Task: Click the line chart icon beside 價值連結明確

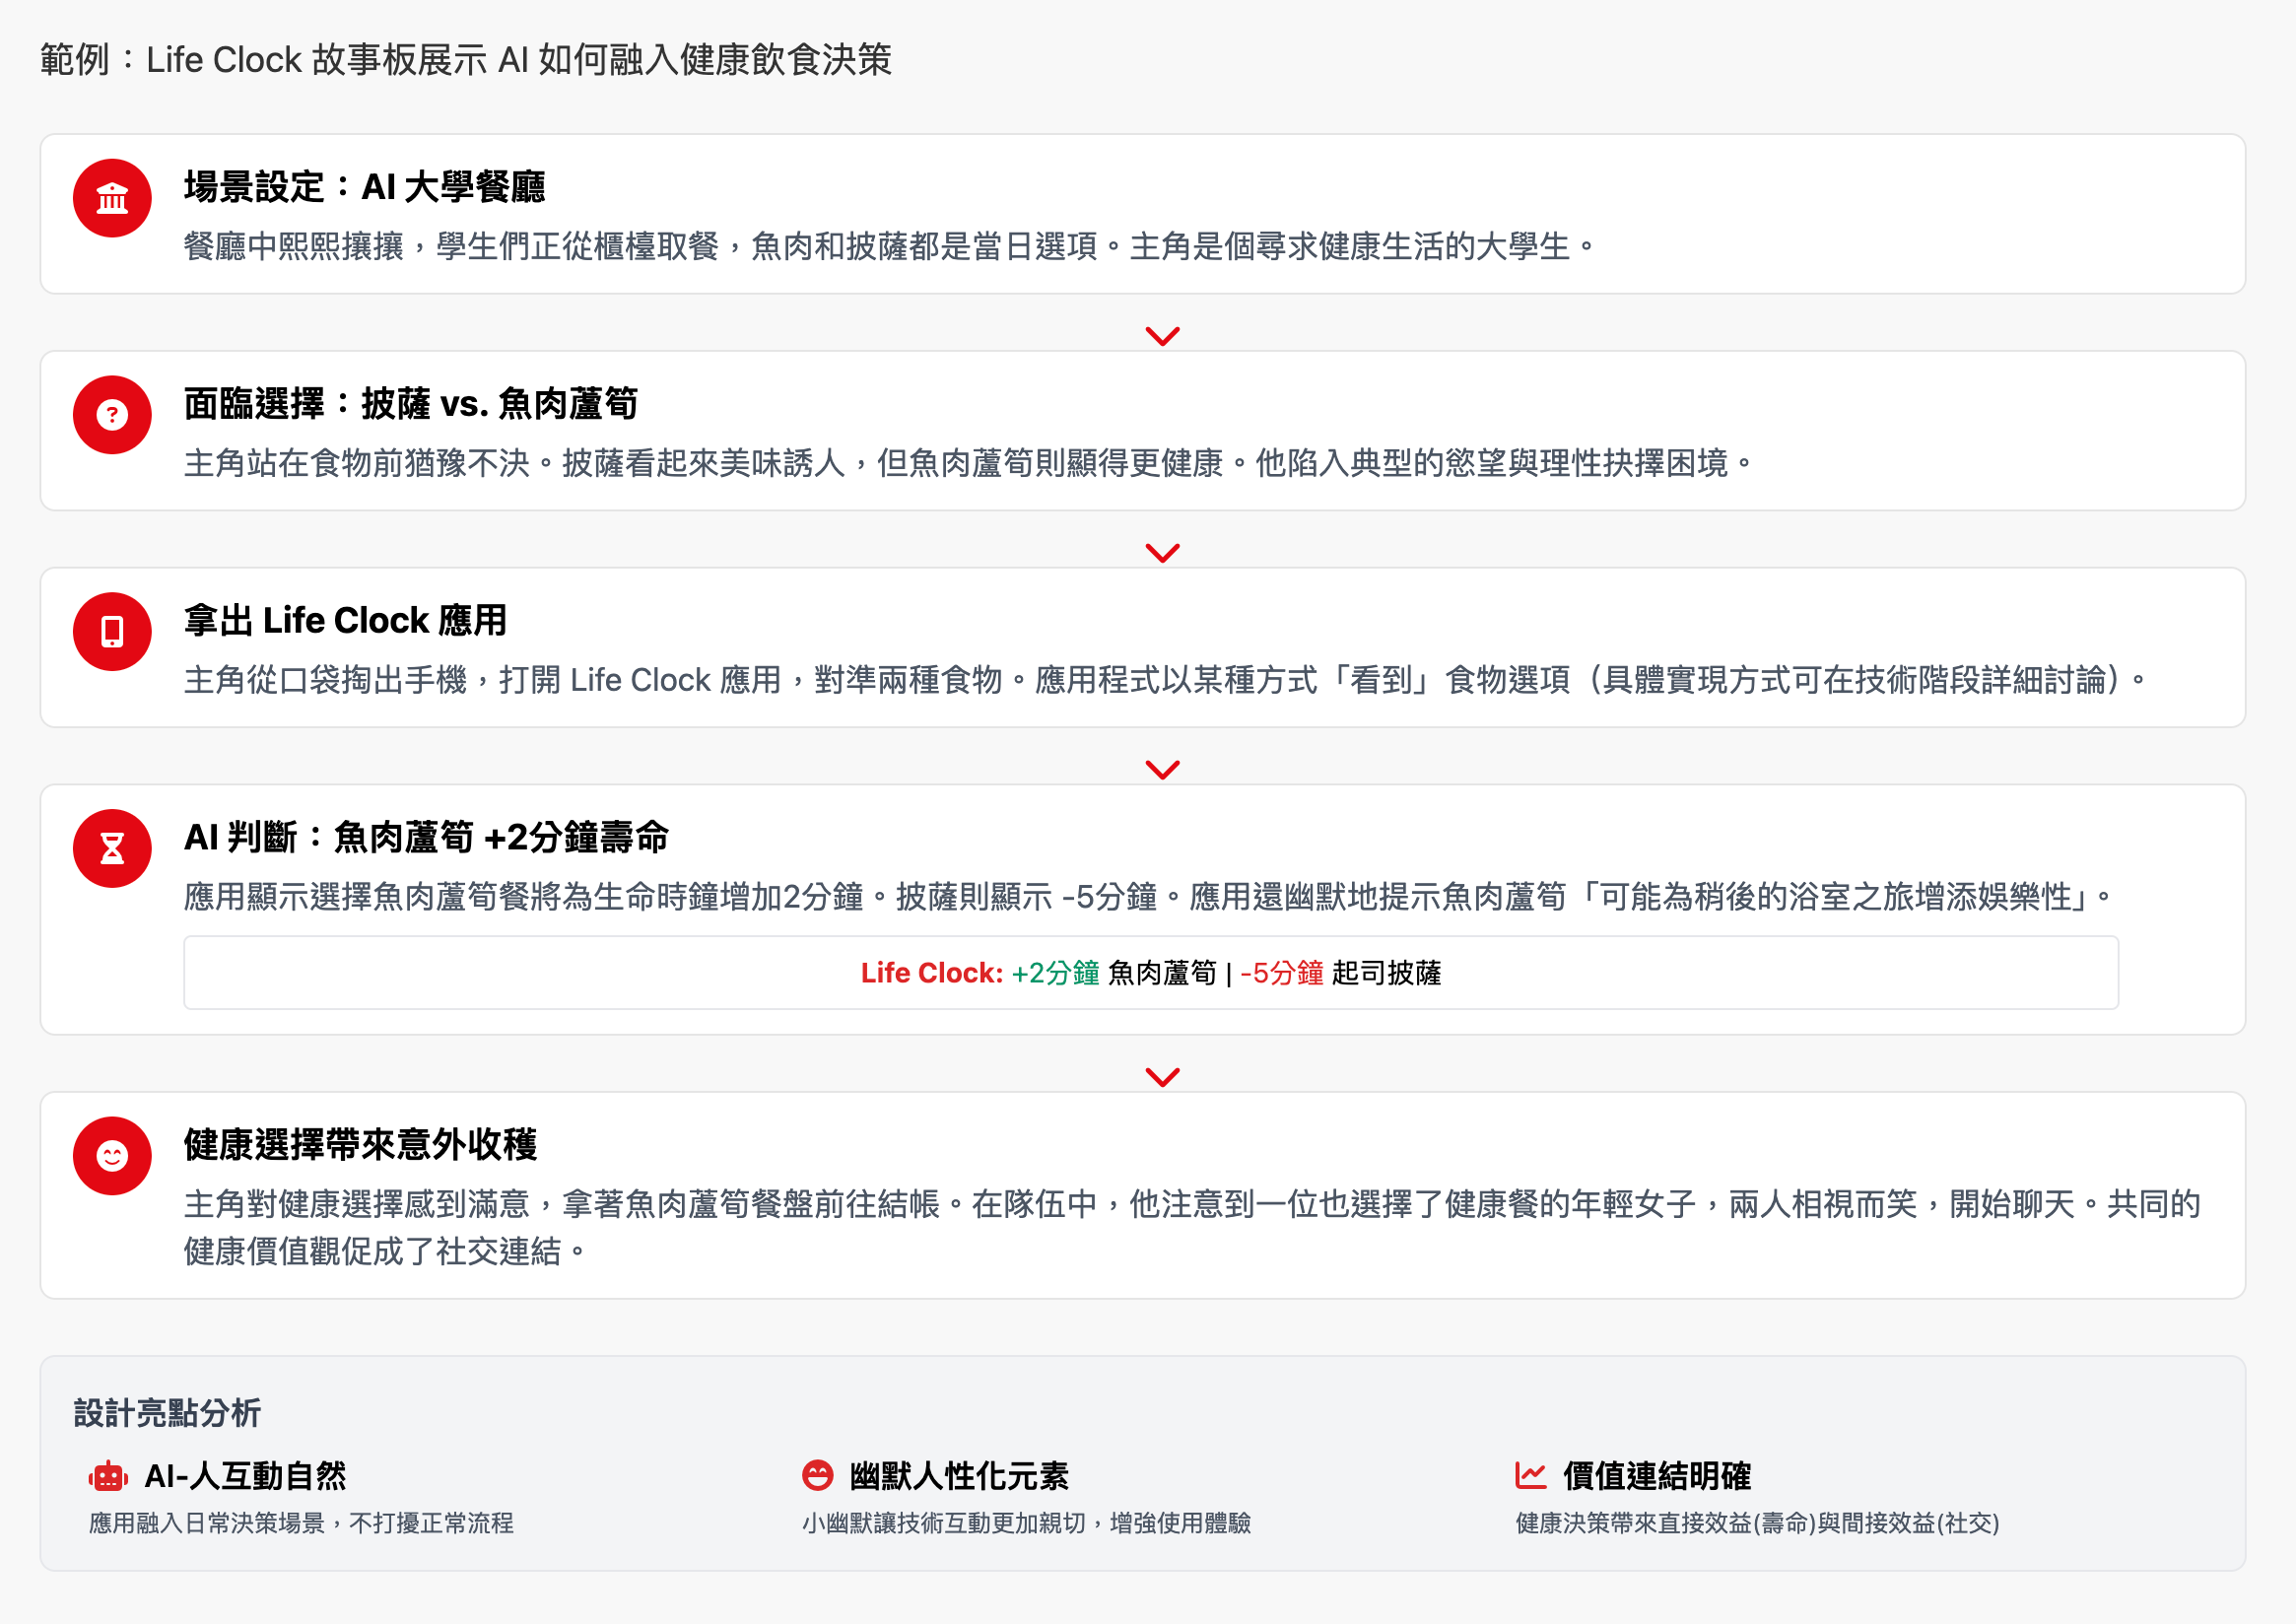Action: (x=1530, y=1475)
